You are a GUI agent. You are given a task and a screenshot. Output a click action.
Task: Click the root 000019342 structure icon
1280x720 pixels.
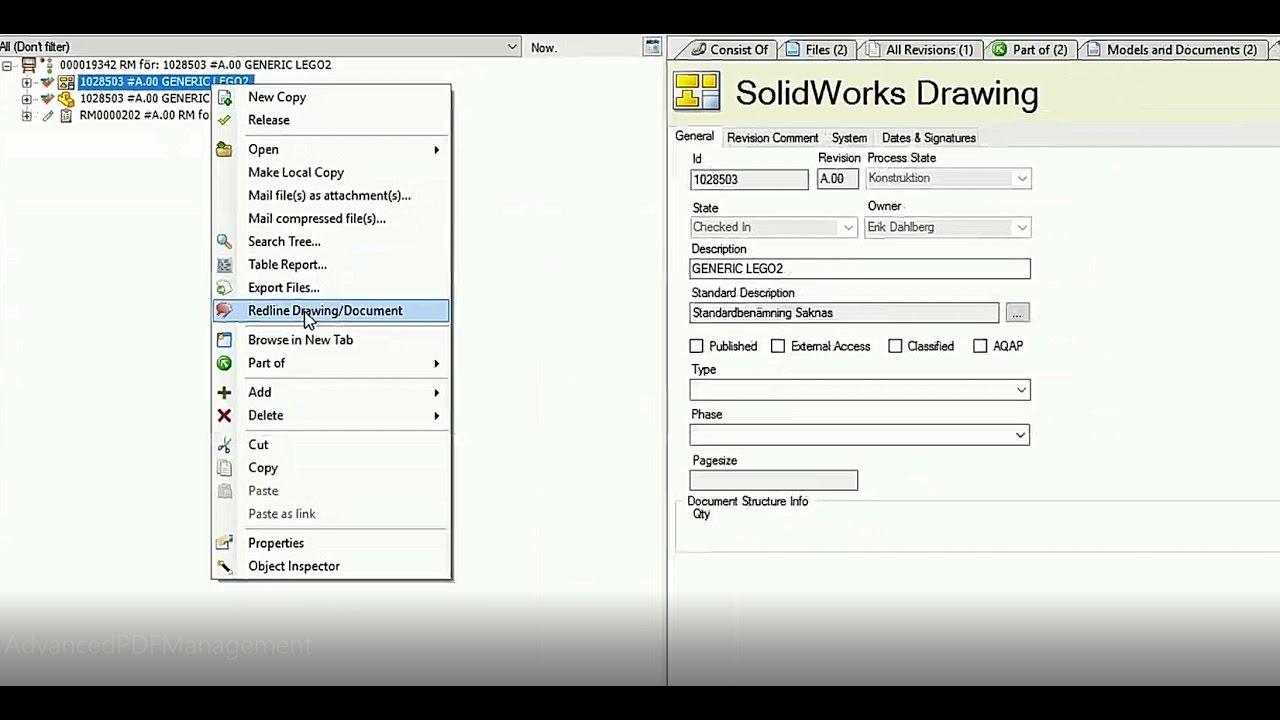29,65
